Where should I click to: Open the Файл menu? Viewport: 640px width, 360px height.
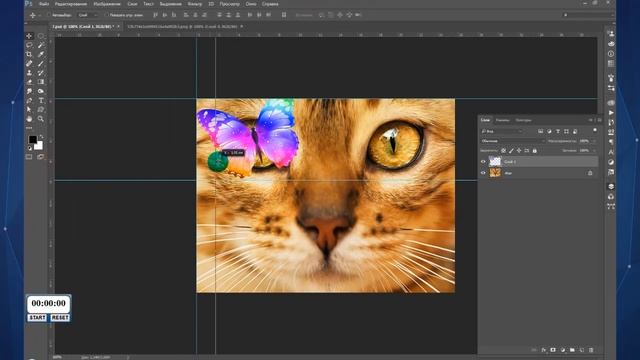coord(44,4)
